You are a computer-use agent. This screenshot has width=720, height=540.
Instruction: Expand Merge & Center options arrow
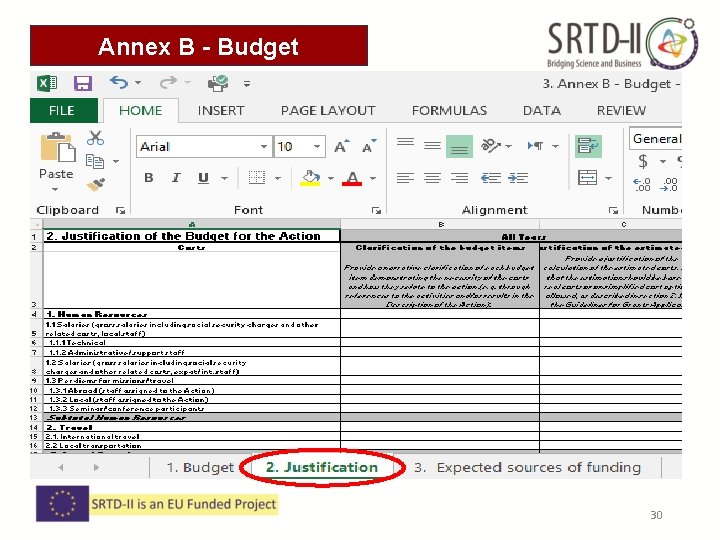(608, 178)
